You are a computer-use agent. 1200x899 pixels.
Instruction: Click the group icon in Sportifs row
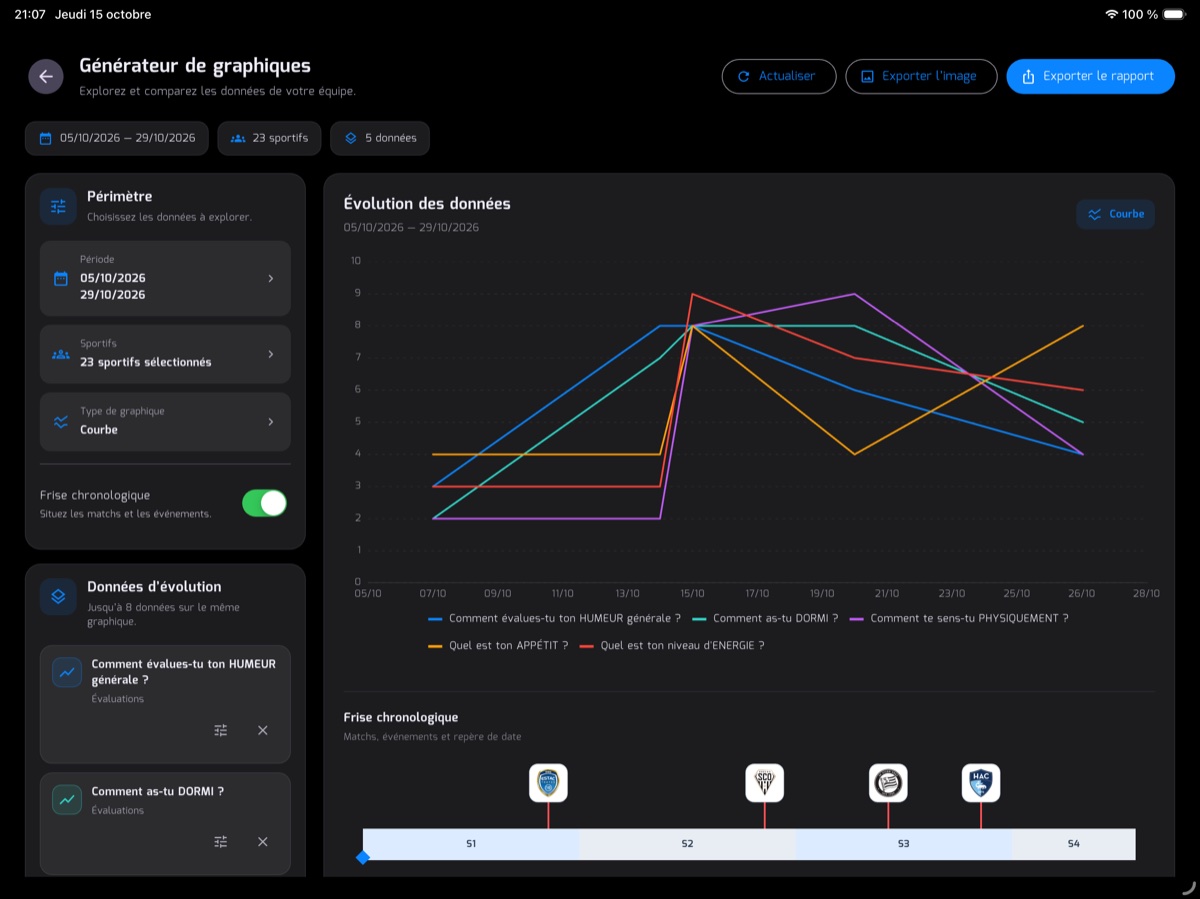point(60,354)
